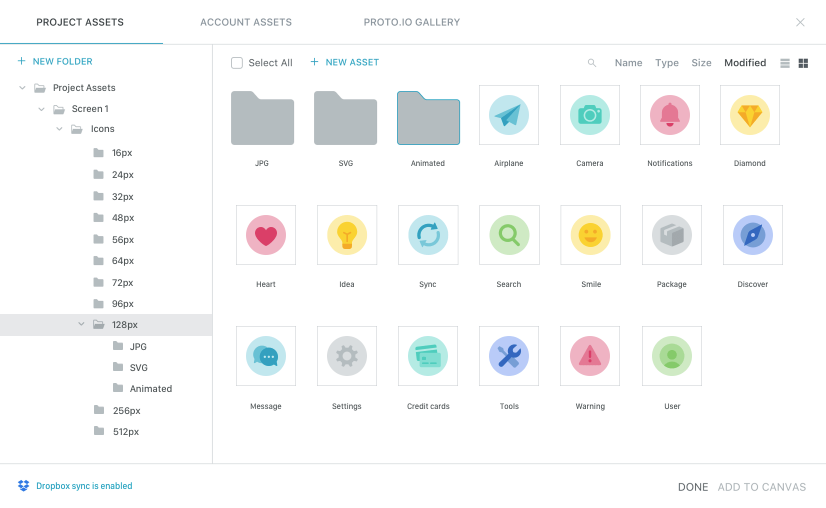This screenshot has height=508, width=826.
Task: Open the Dropbox sync is enabled link
Action: (x=84, y=486)
